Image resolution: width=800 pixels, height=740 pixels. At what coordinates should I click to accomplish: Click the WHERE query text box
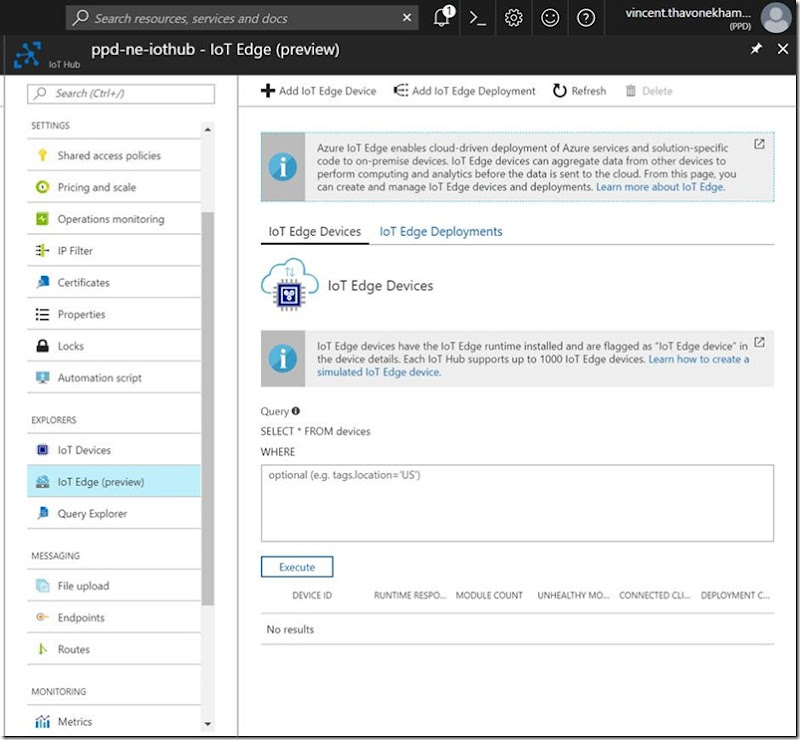tap(517, 503)
